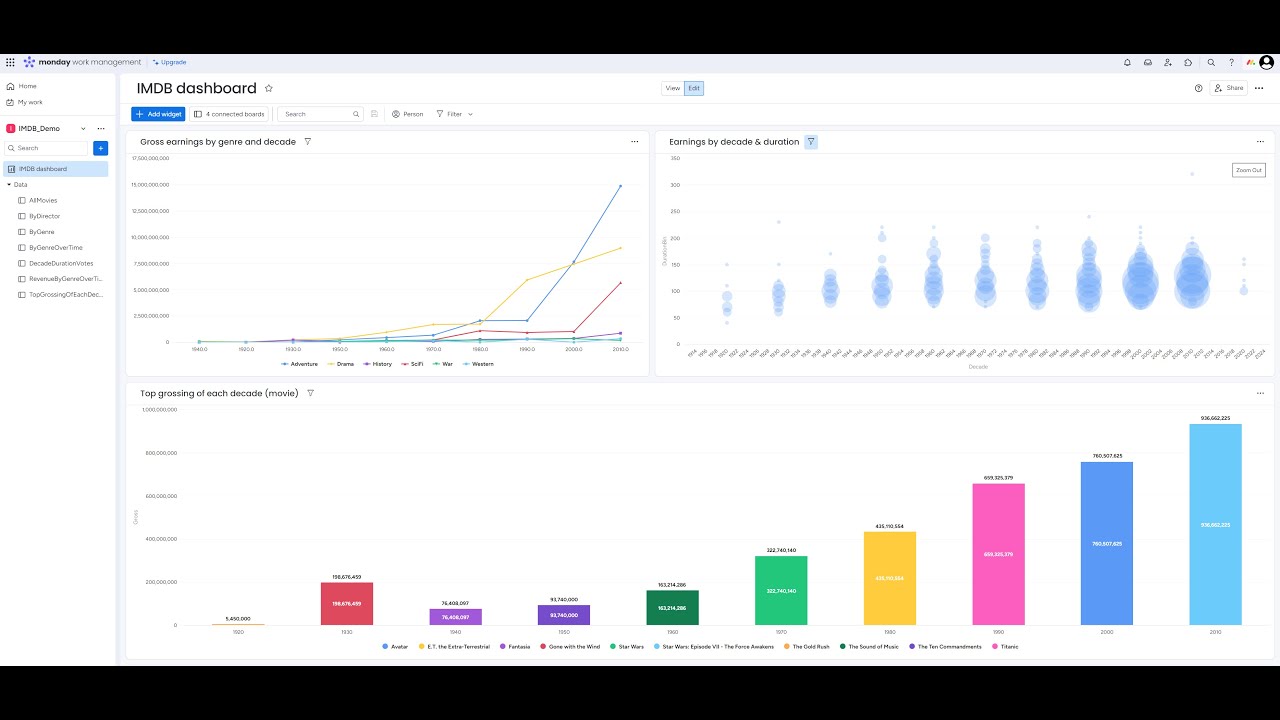Open Earnings by decade widget three-dot menu
The image size is (1280, 720).
1260,142
